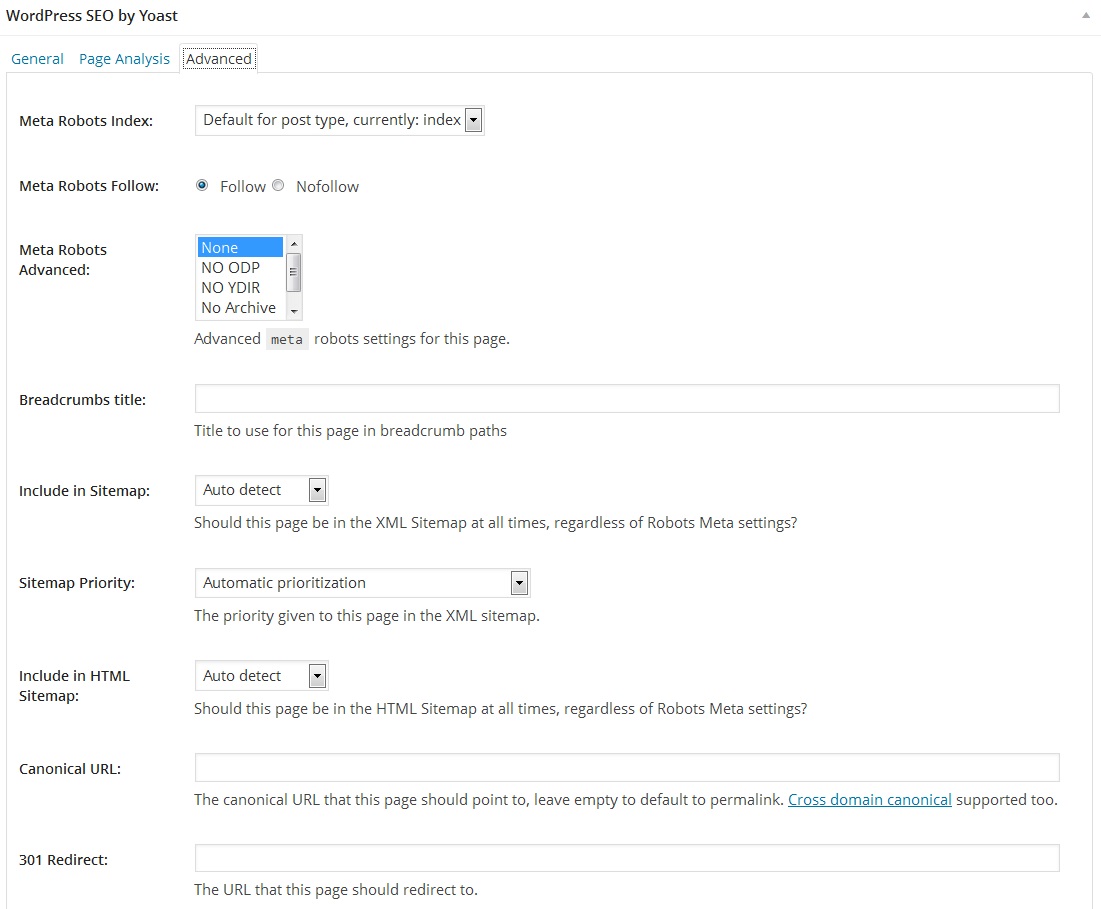
Task: Select the Follow radio button
Action: coord(202,185)
